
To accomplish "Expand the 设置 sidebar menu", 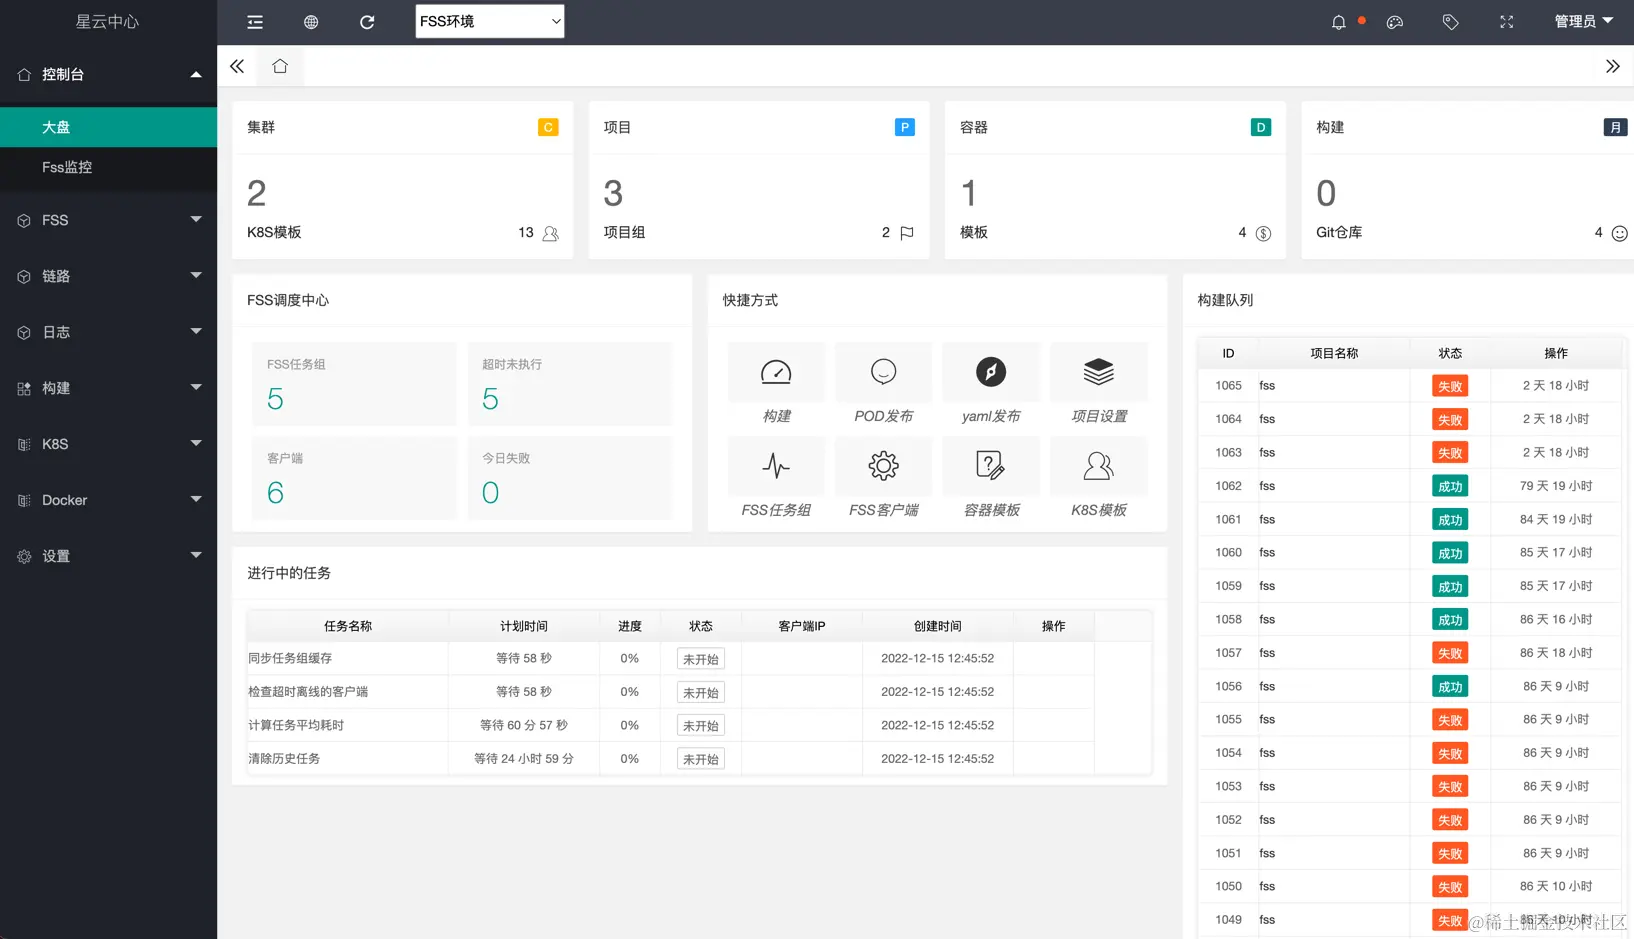I will click(x=108, y=556).
